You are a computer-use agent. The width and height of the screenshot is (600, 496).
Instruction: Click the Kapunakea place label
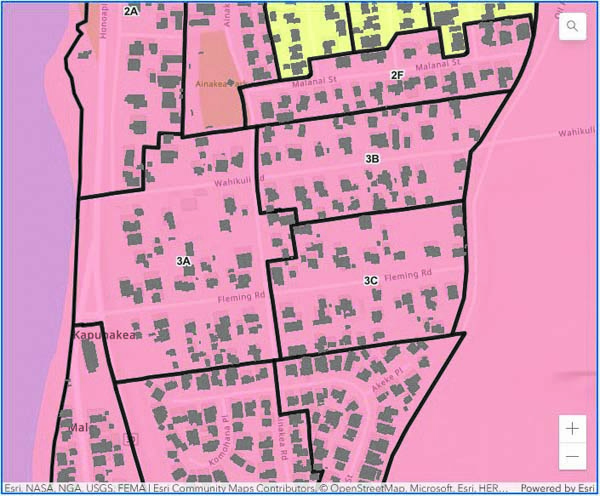click(x=104, y=335)
